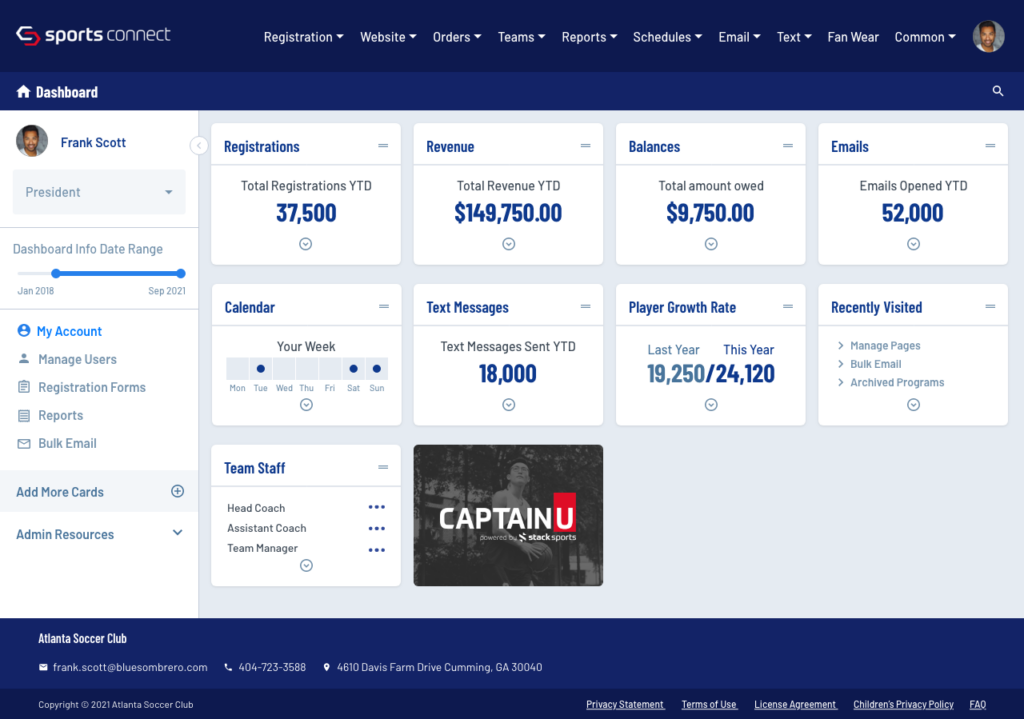Minimize the Revenue card
Image resolution: width=1024 pixels, height=719 pixels.
[585, 146]
